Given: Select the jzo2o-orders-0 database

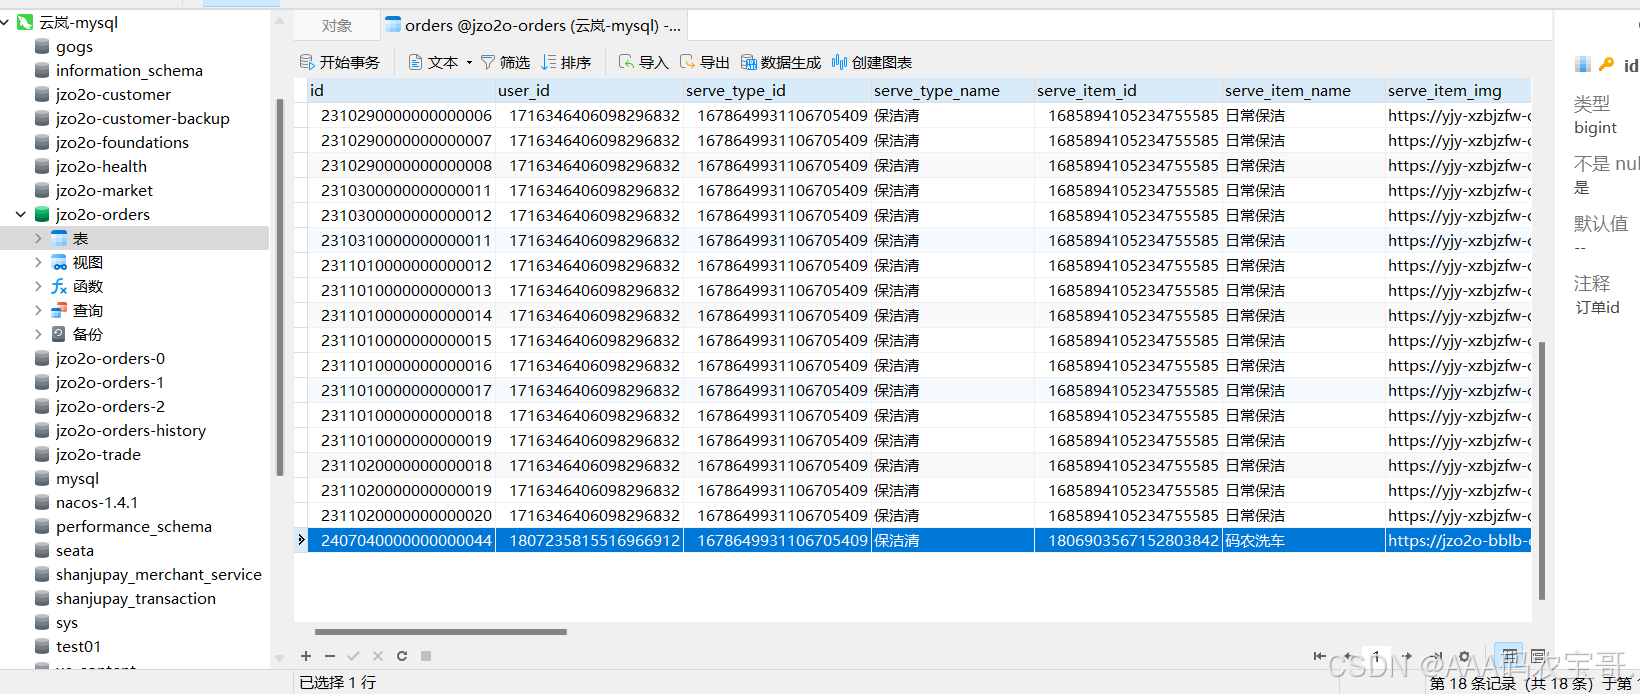Looking at the screenshot, I should (x=100, y=358).
